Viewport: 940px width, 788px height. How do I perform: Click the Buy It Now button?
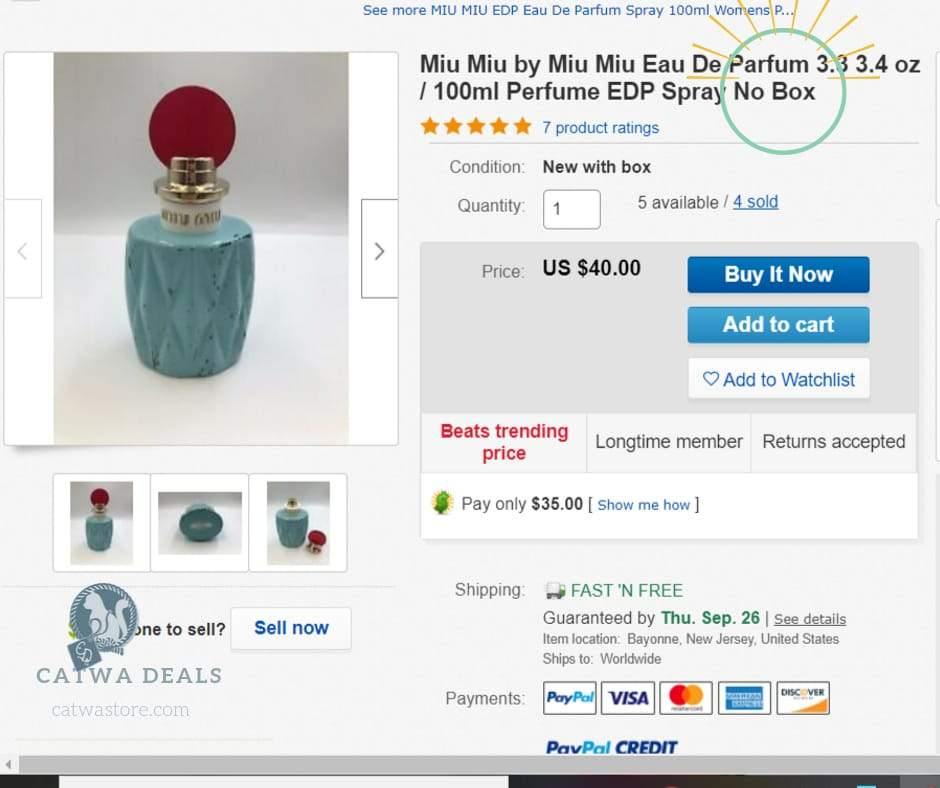pyautogui.click(x=778, y=274)
